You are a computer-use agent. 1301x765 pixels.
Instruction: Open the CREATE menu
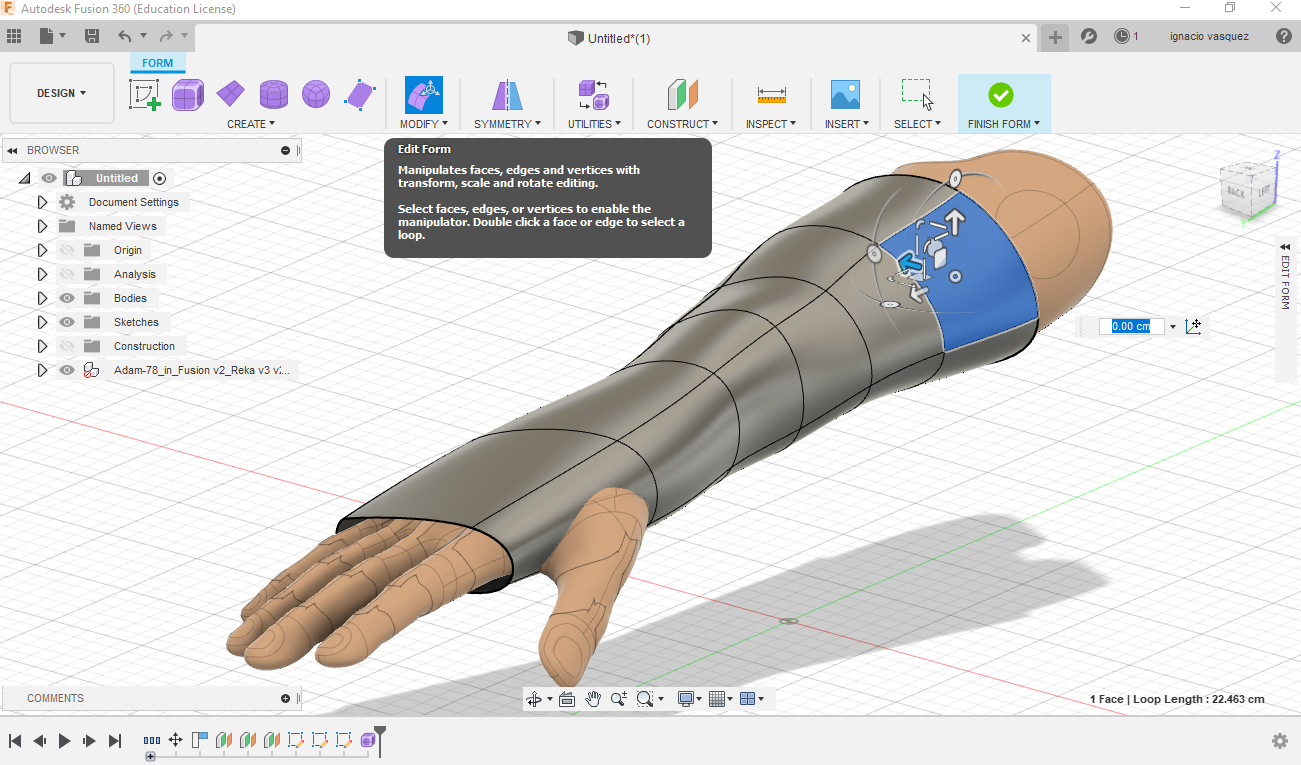[x=251, y=124]
